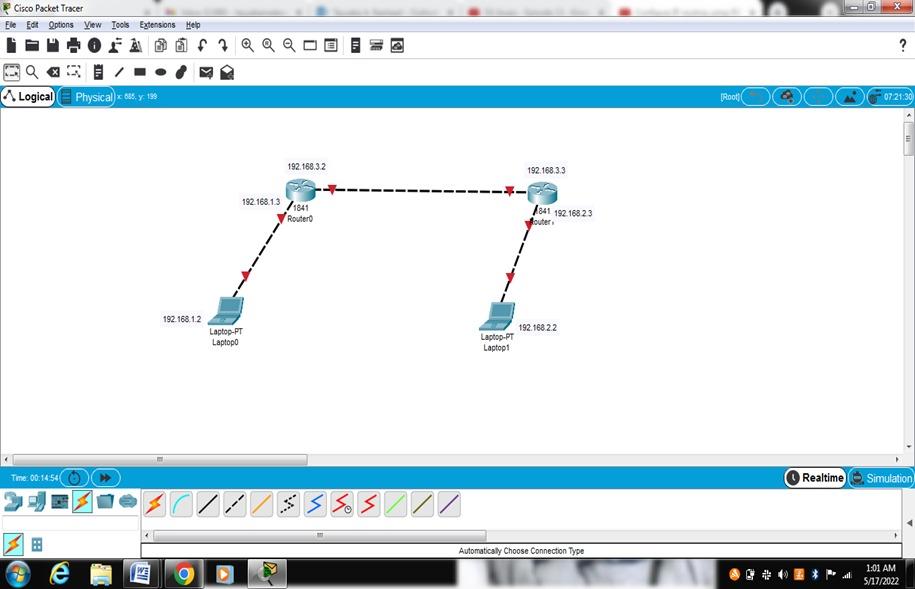This screenshot has height=589, width=915.
Task: Open the Options menu
Action: pos(61,25)
